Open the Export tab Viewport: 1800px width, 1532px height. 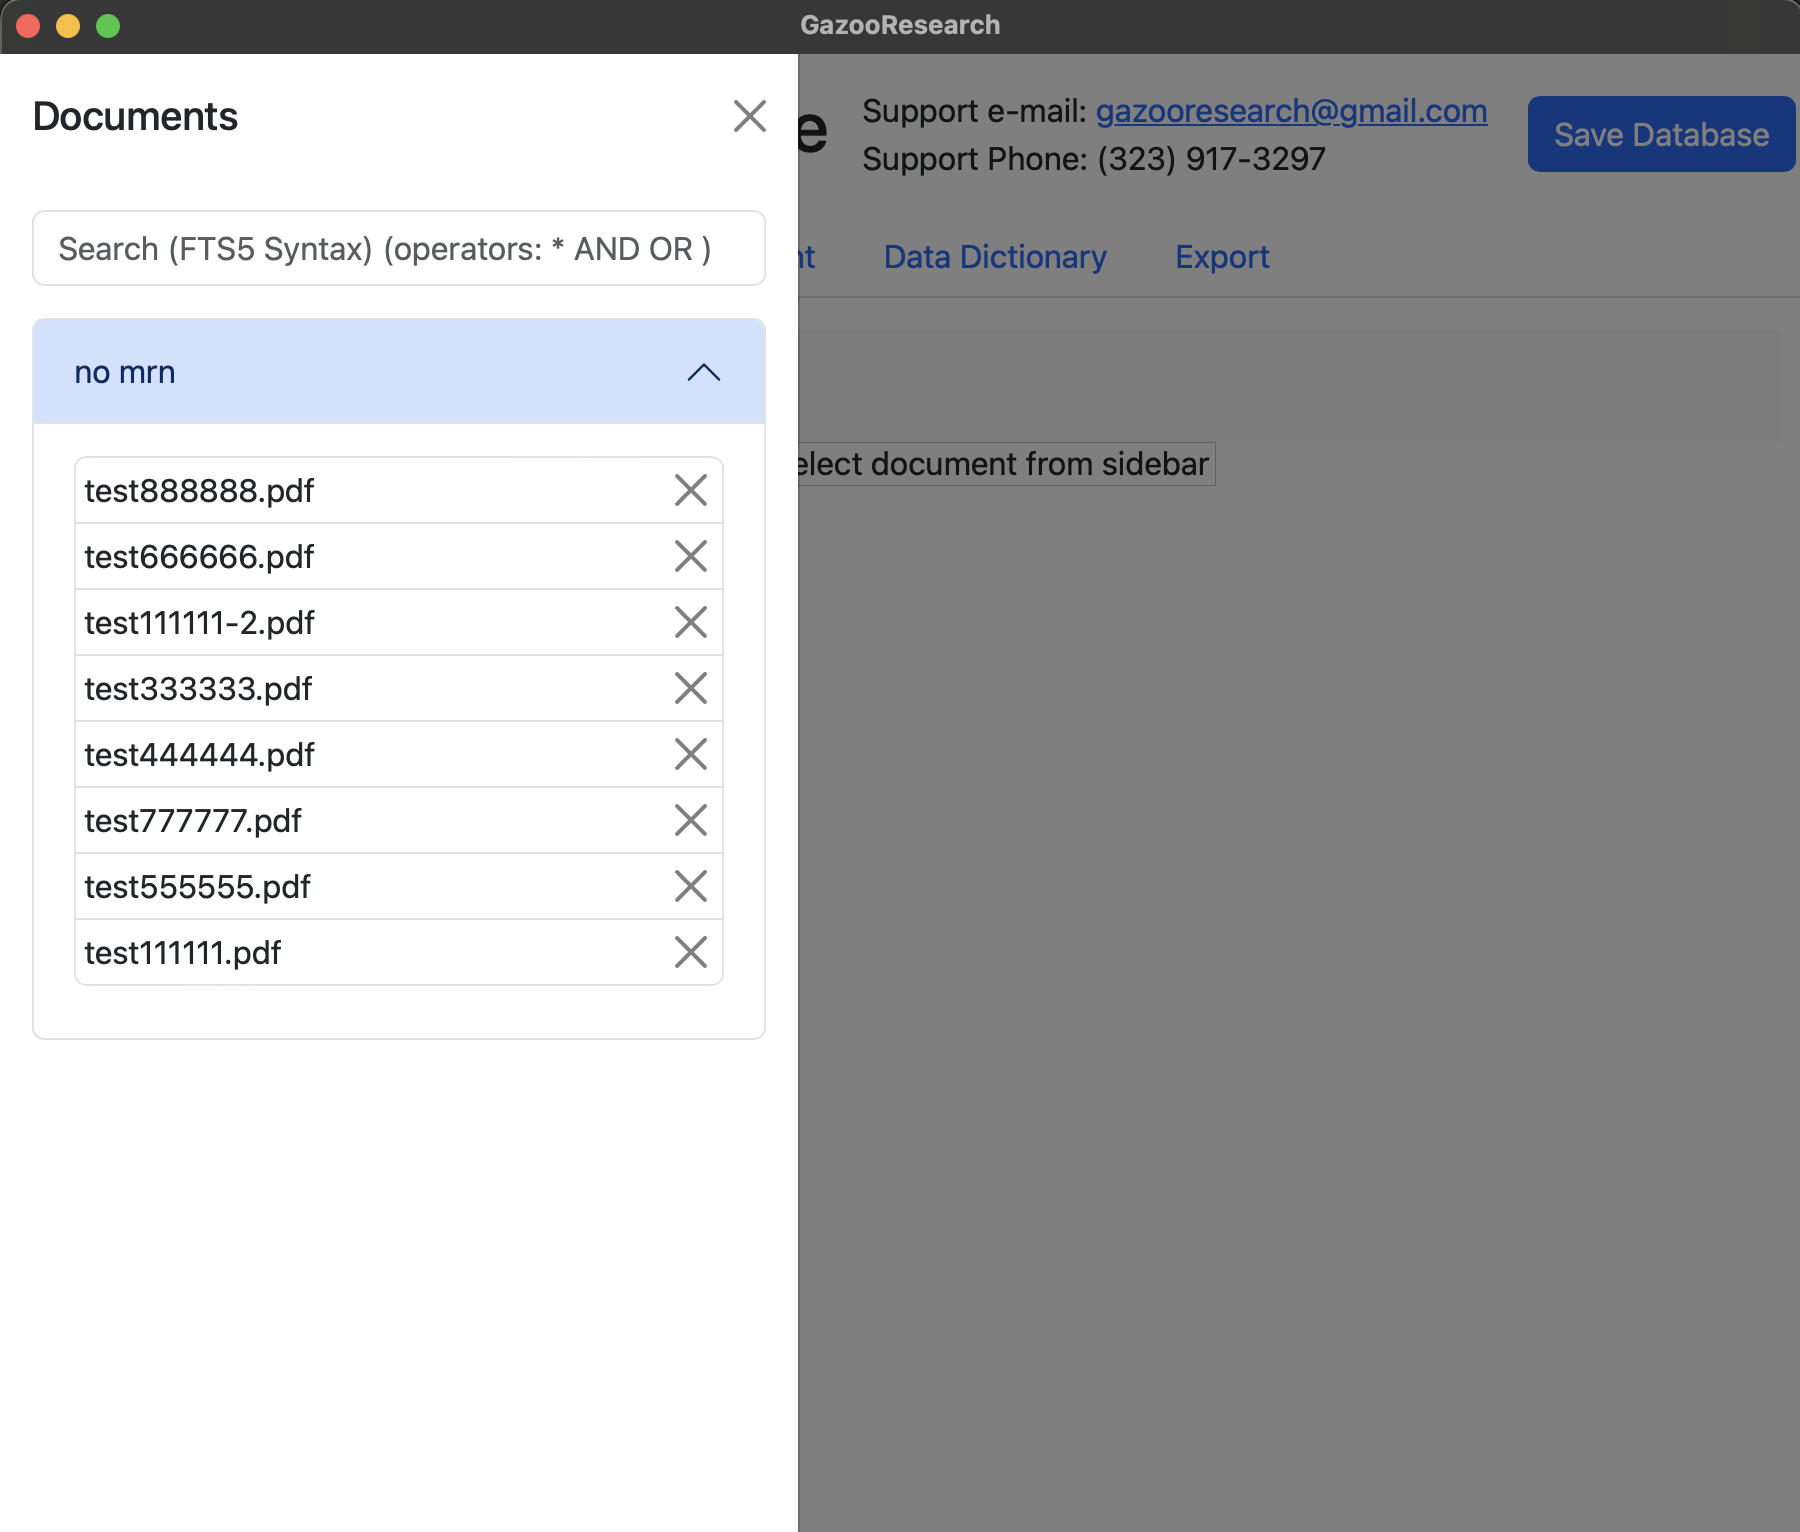[x=1221, y=257]
